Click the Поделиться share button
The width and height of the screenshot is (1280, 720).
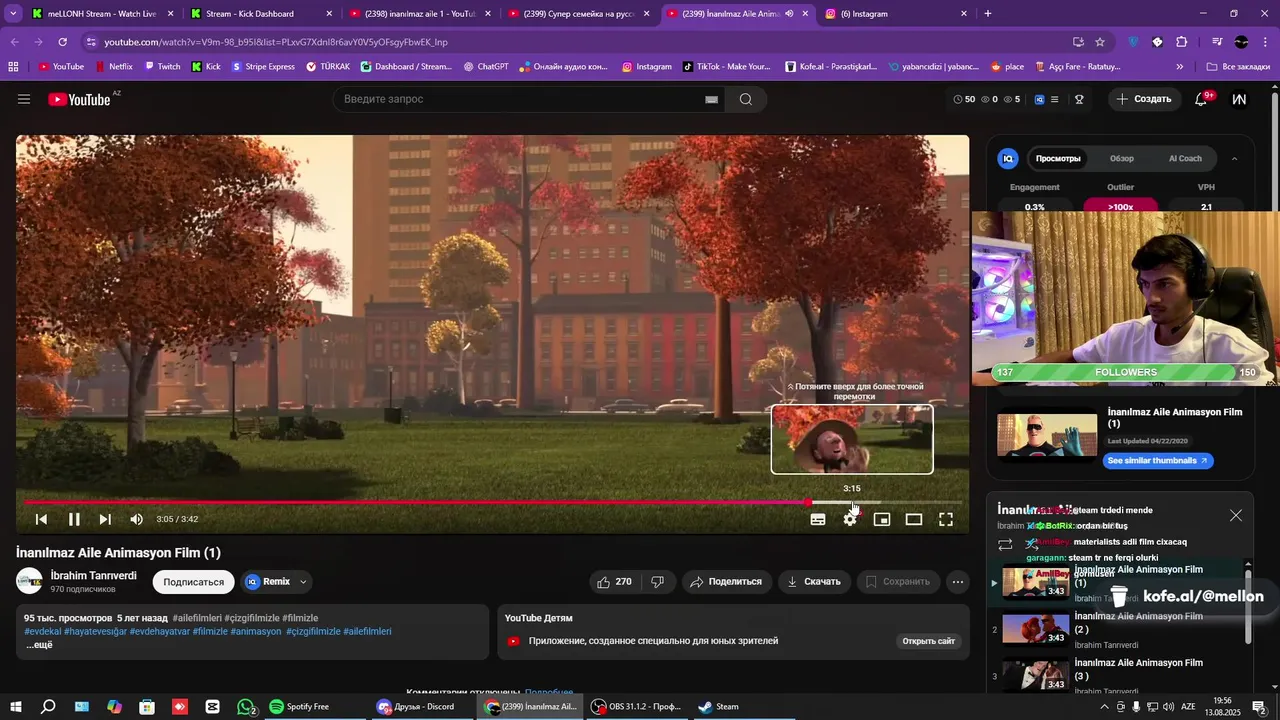[726, 581]
